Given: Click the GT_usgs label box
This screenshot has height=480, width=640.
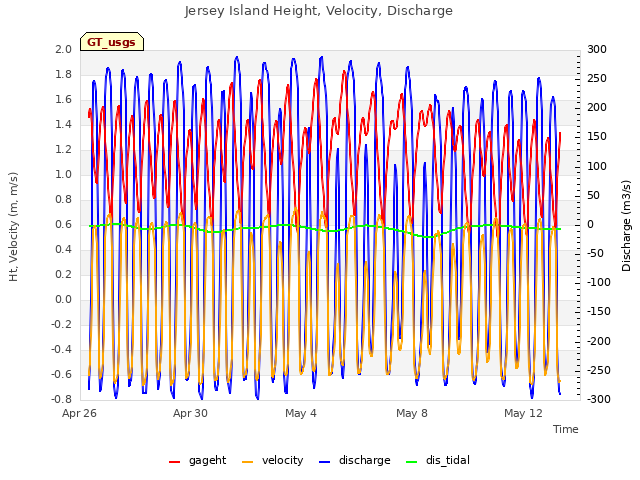Looking at the screenshot, I should pyautogui.click(x=112, y=42).
